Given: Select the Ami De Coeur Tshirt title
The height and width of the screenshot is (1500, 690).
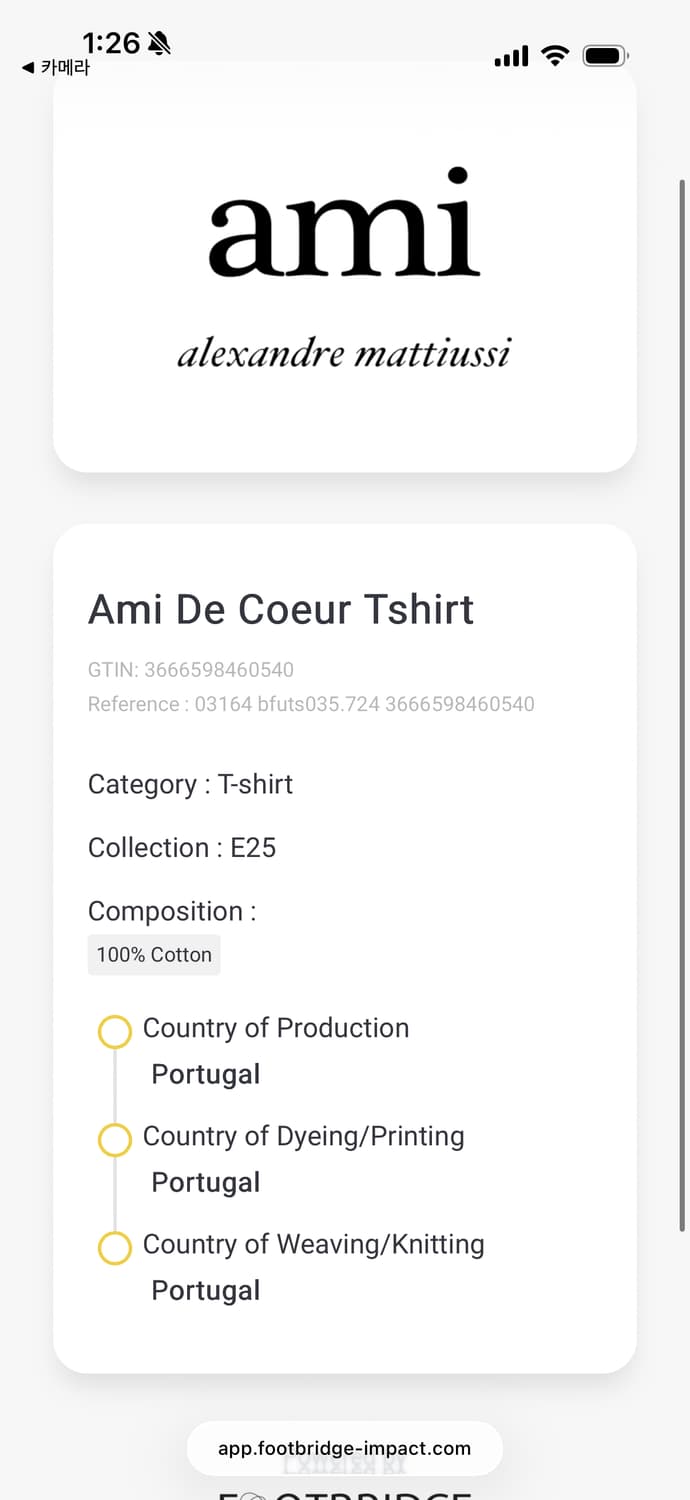Looking at the screenshot, I should (281, 609).
